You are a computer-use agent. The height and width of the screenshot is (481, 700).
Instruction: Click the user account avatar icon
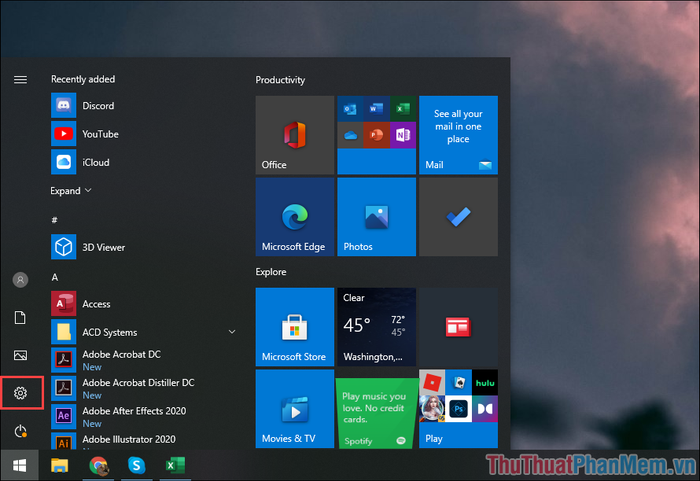pos(20,280)
